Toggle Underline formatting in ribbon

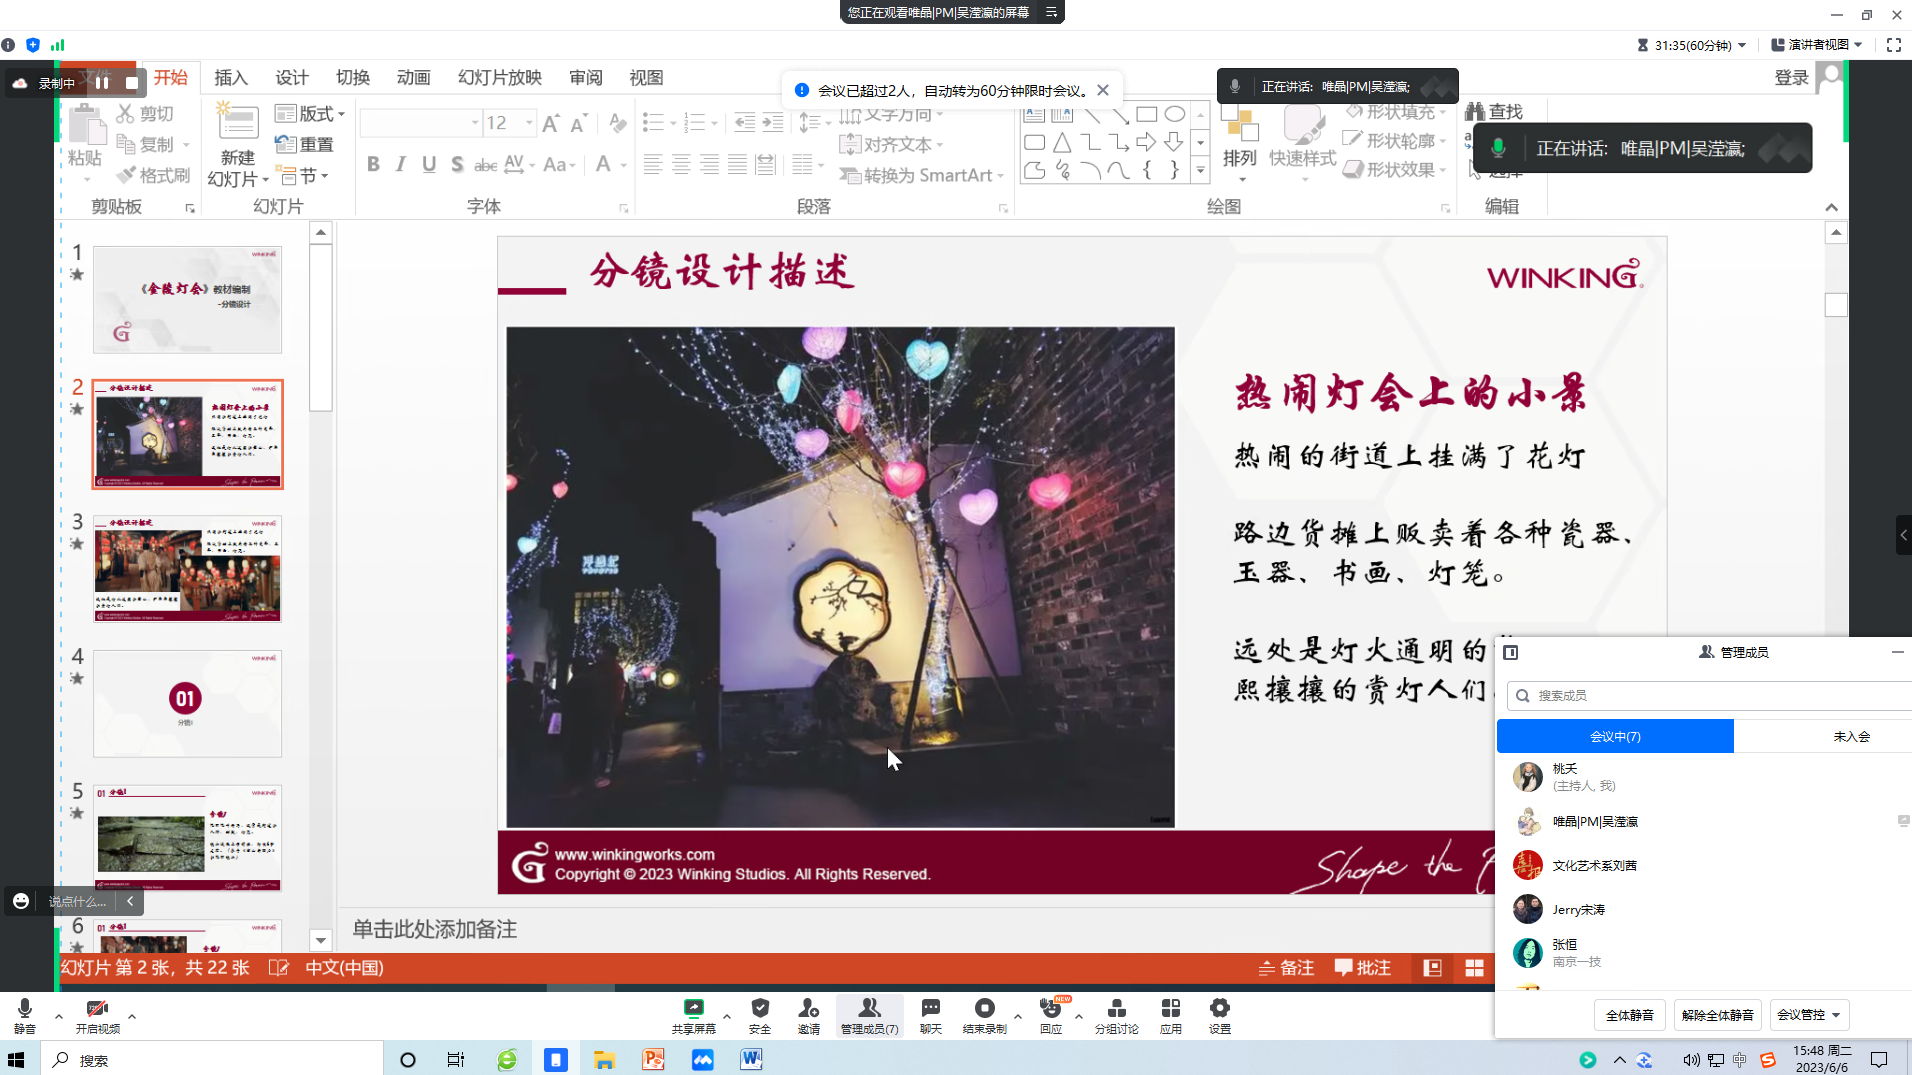coord(429,164)
